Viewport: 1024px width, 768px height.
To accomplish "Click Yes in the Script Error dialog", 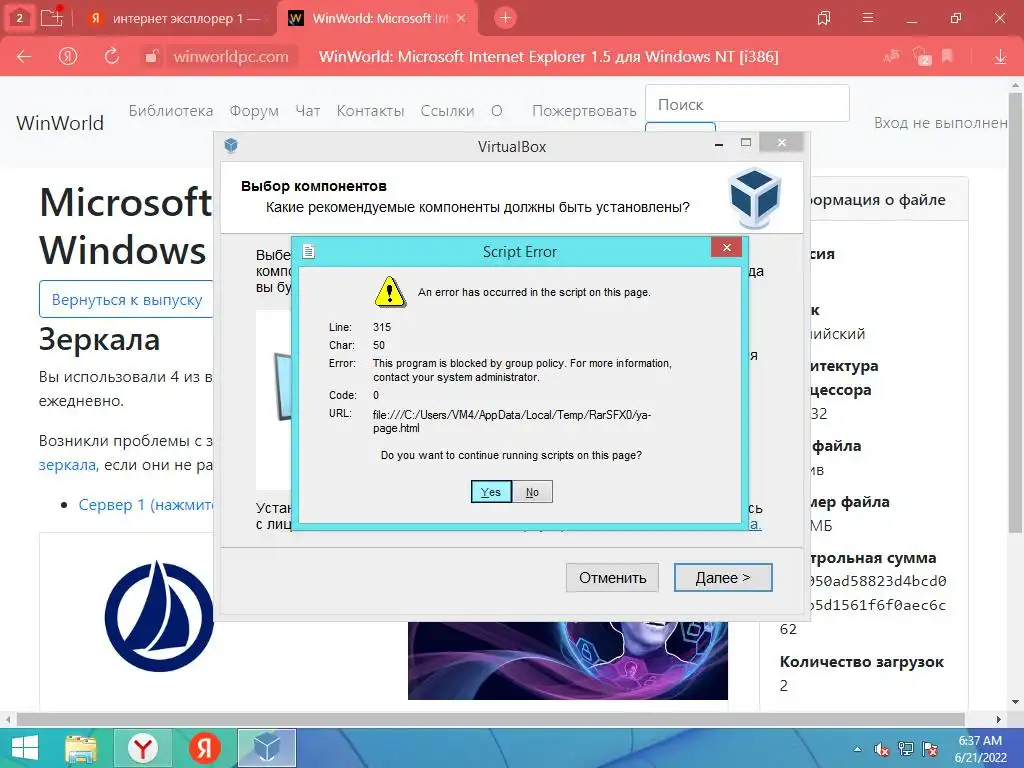I will pos(490,492).
